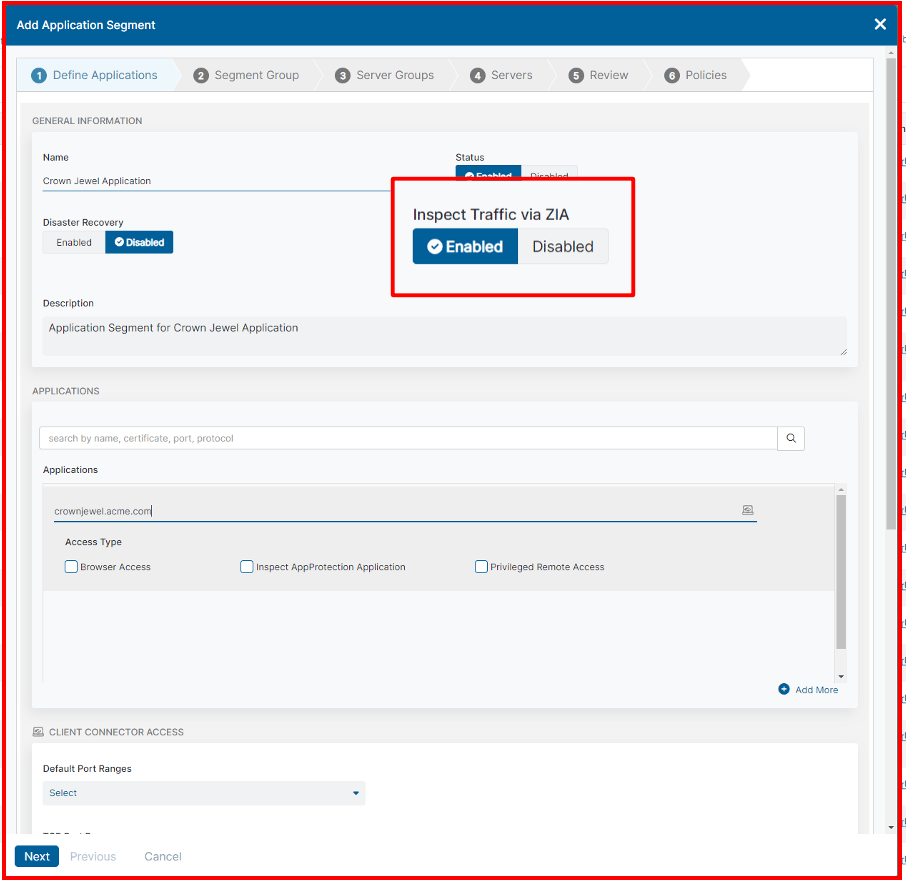
Task: Check Inspect AppProtection Application option
Action: click(247, 567)
